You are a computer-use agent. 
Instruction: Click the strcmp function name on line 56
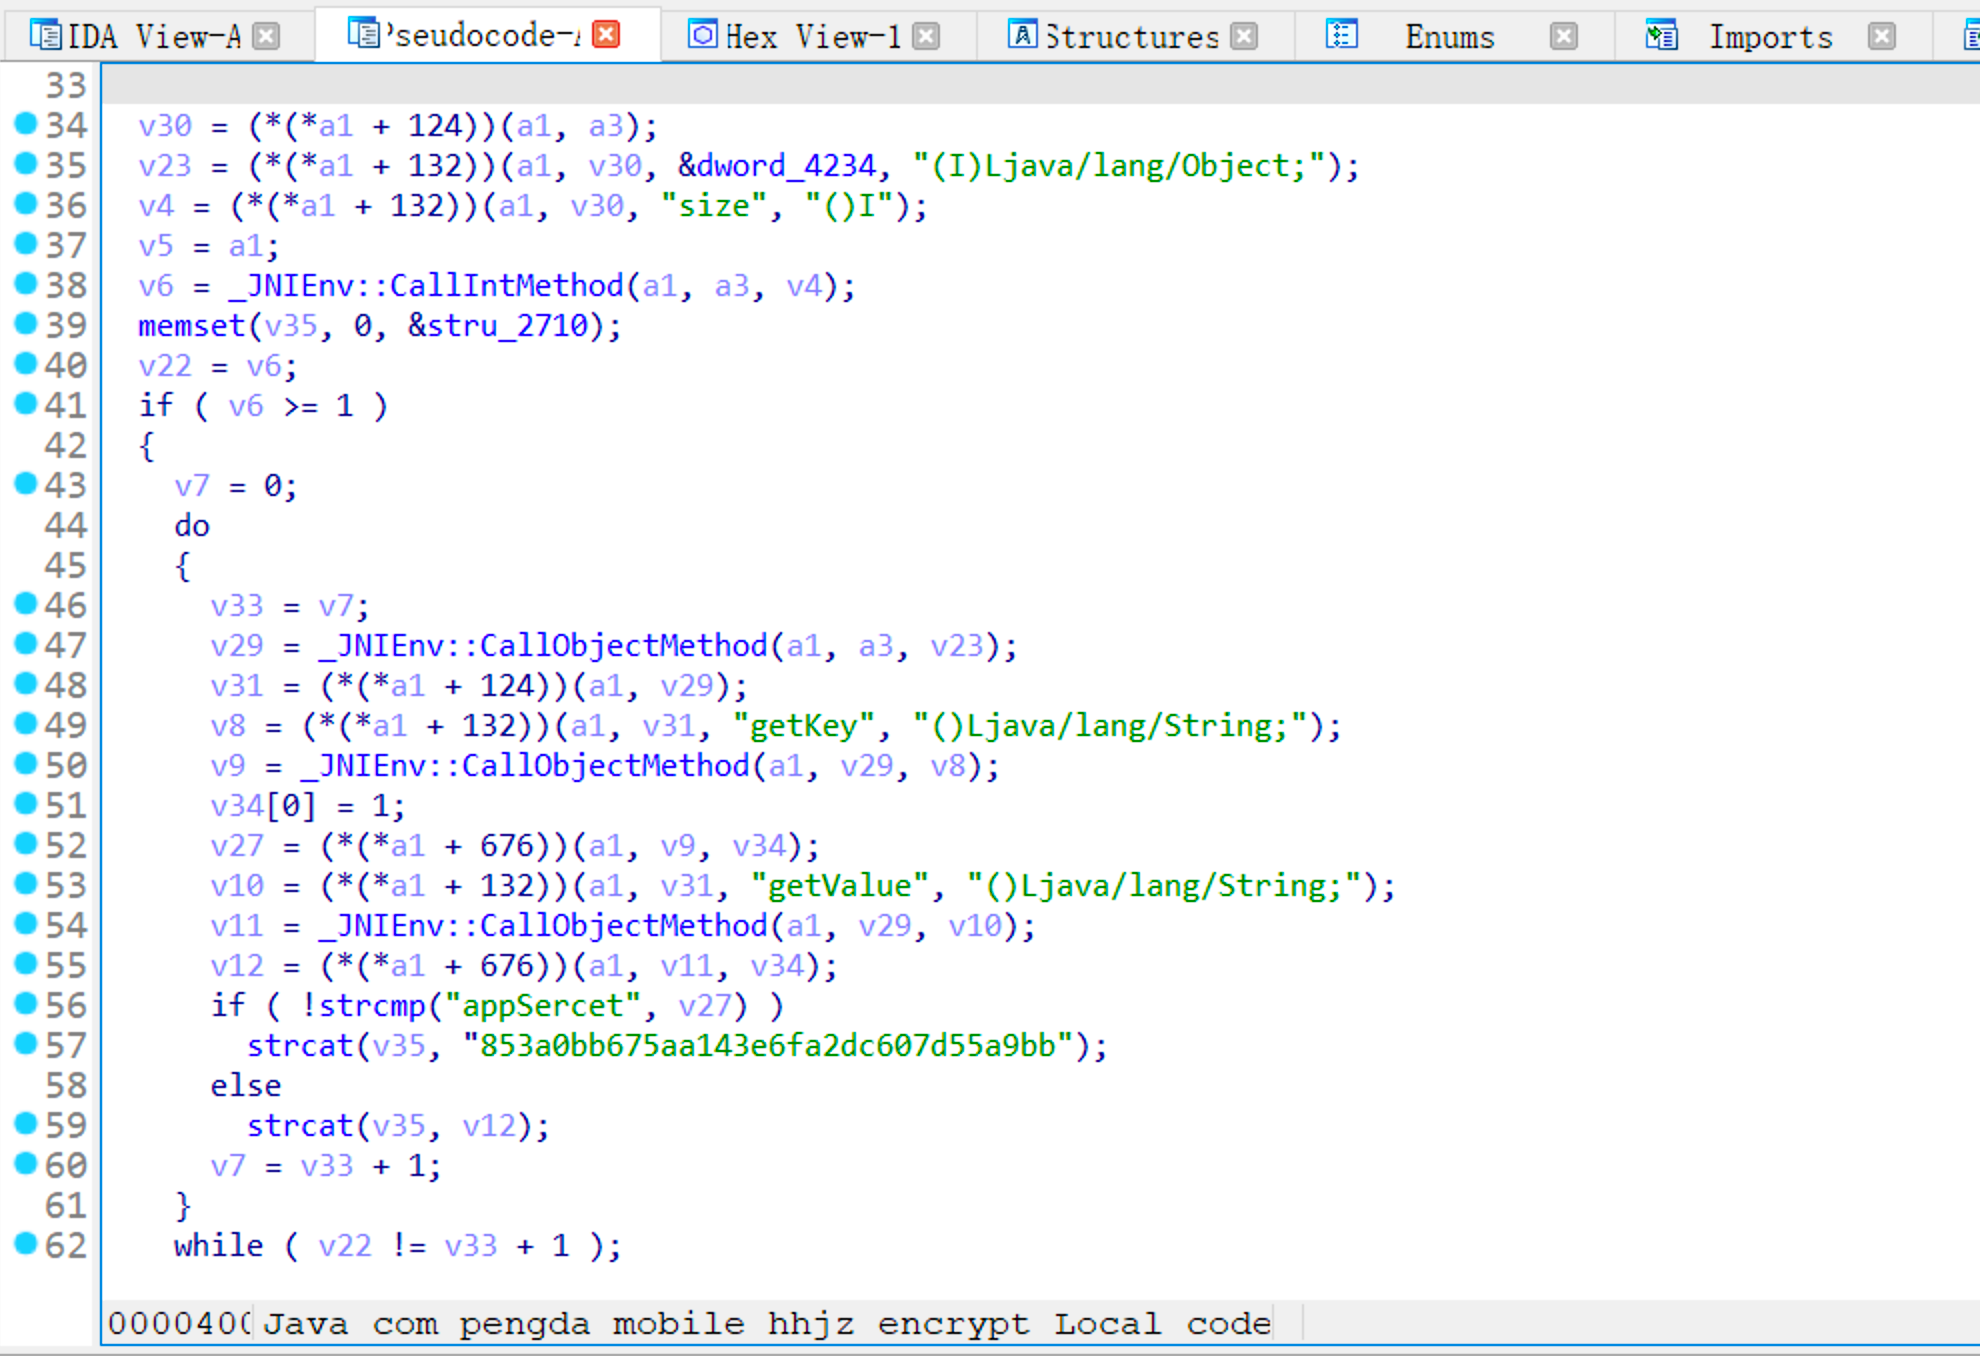coord(372,1006)
